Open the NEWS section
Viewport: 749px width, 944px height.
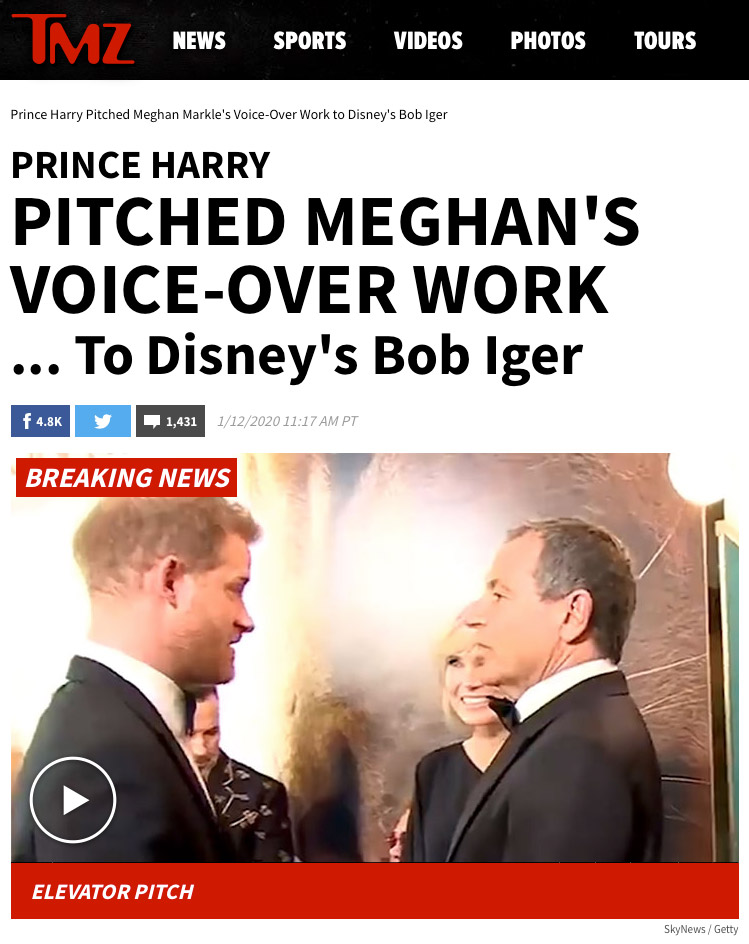click(199, 41)
